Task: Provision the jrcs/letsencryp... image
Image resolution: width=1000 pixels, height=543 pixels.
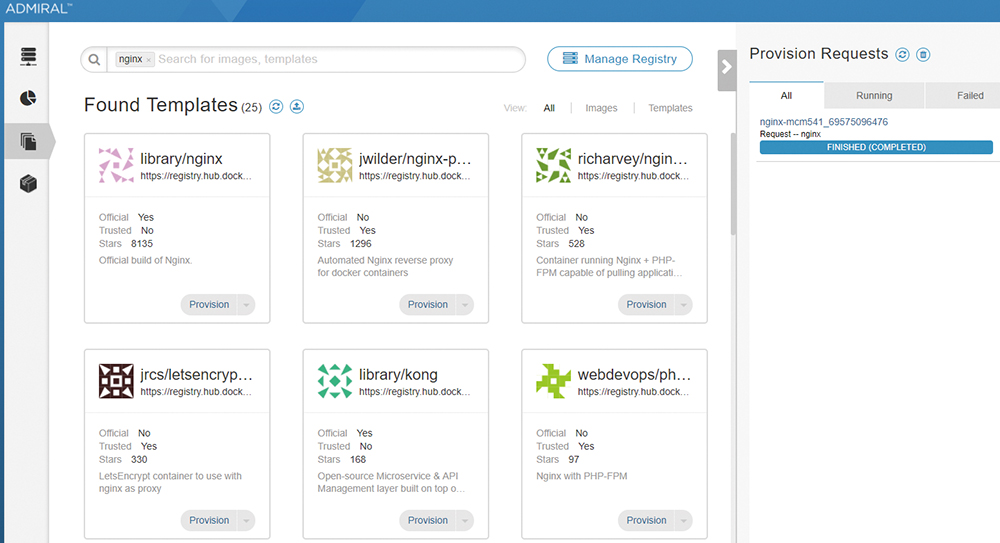Action: [x=209, y=520]
